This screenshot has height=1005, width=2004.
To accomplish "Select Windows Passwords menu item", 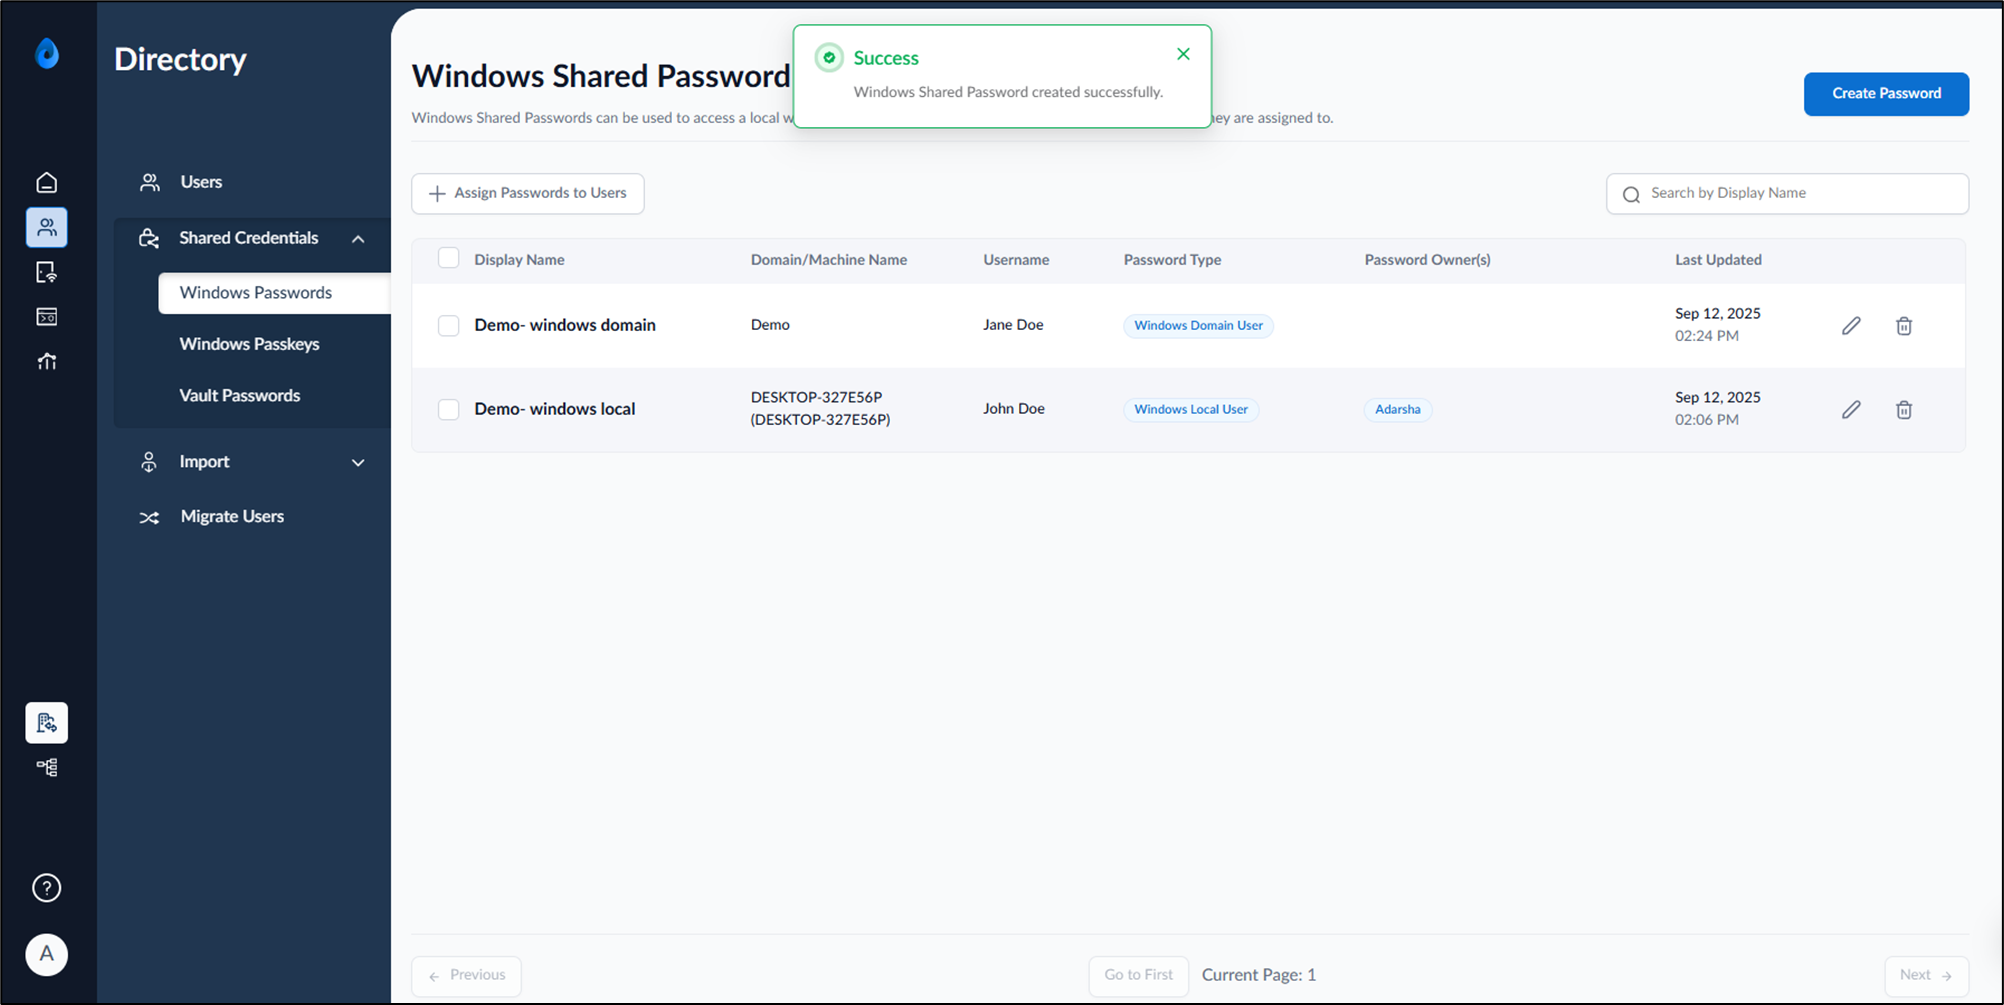I will pos(274,293).
